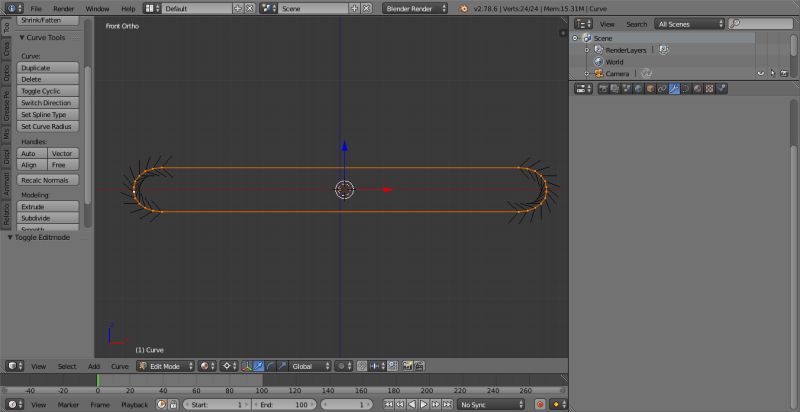
Task: Click Toggle Cyclic button
Action: (x=48, y=91)
